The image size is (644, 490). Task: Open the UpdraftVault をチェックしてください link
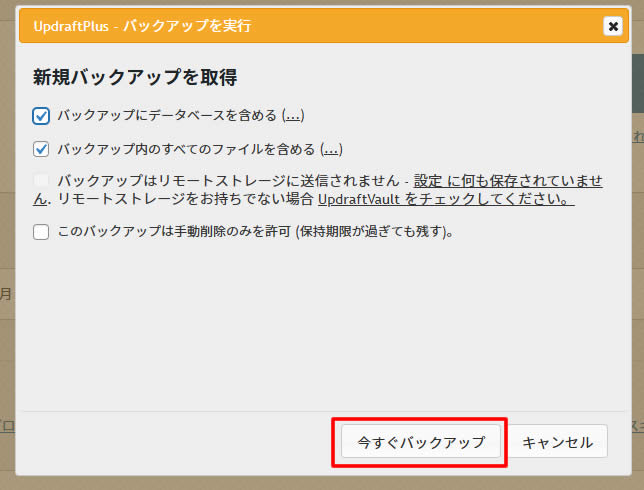[446, 199]
